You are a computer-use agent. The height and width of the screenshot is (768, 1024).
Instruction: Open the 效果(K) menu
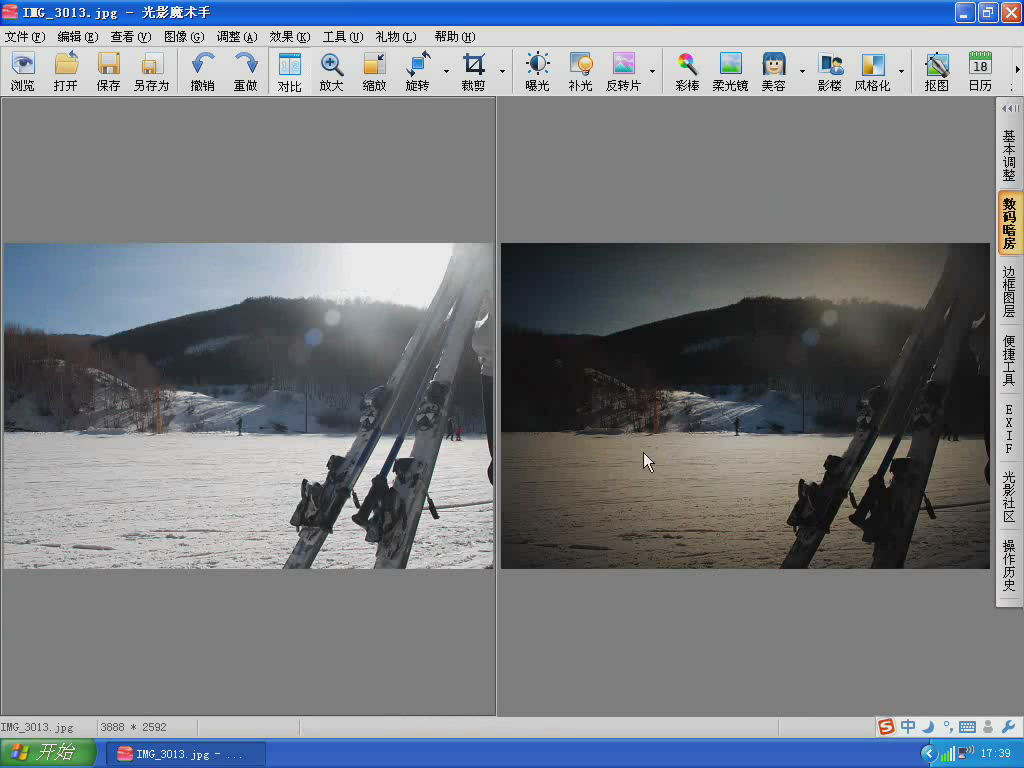[290, 37]
